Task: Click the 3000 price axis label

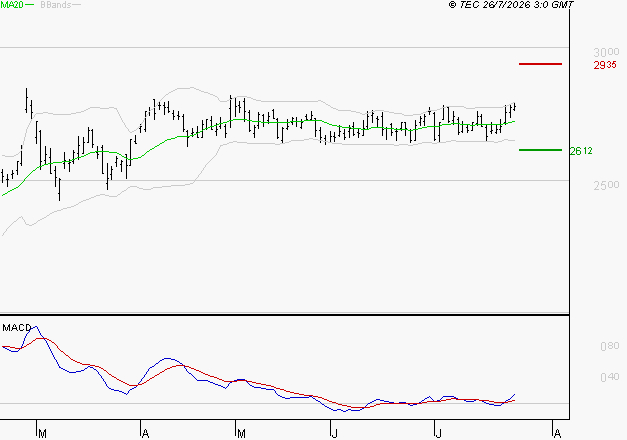Action: pos(606,52)
